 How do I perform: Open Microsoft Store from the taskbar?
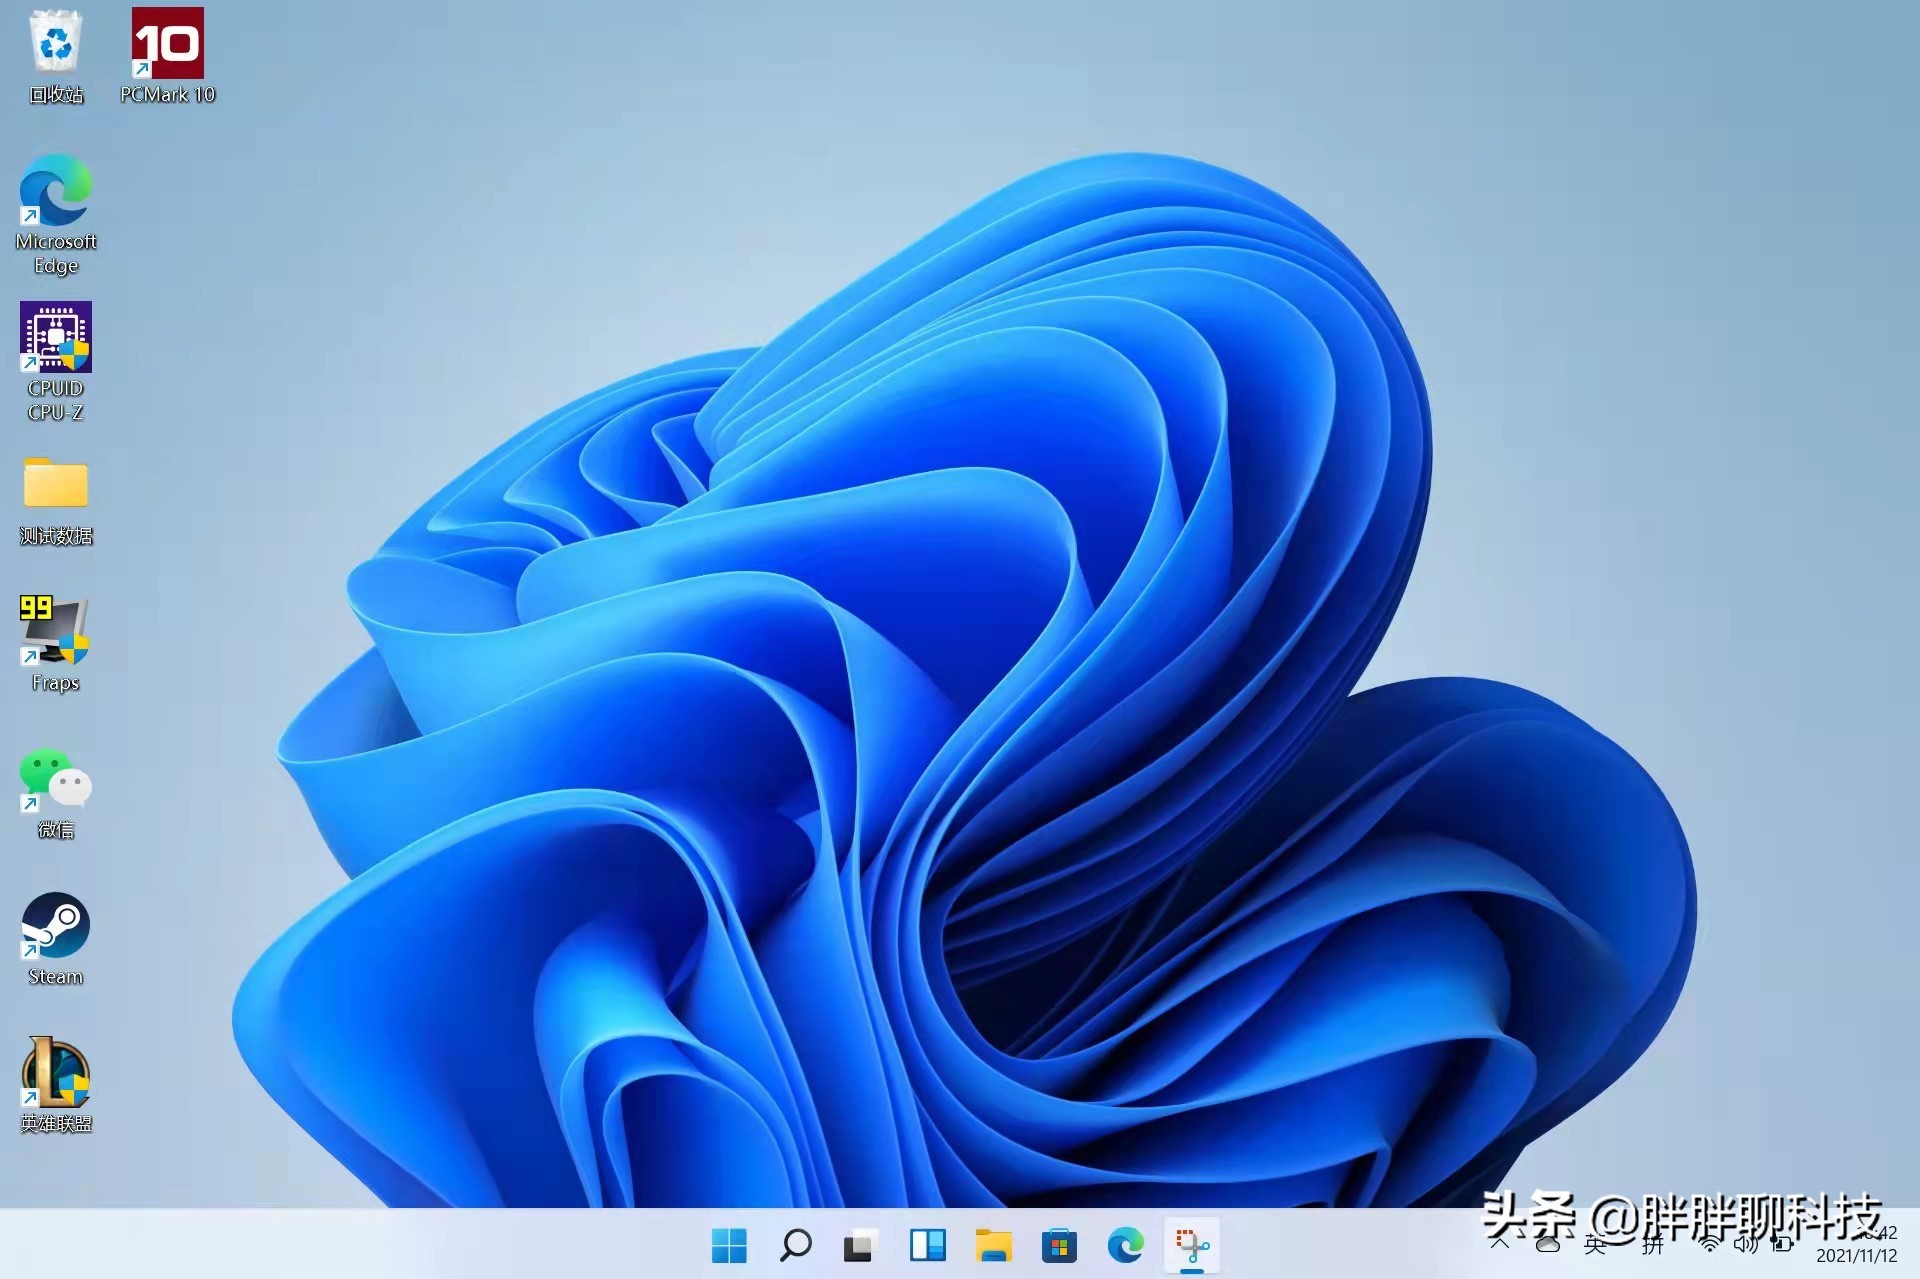[x=1061, y=1247]
